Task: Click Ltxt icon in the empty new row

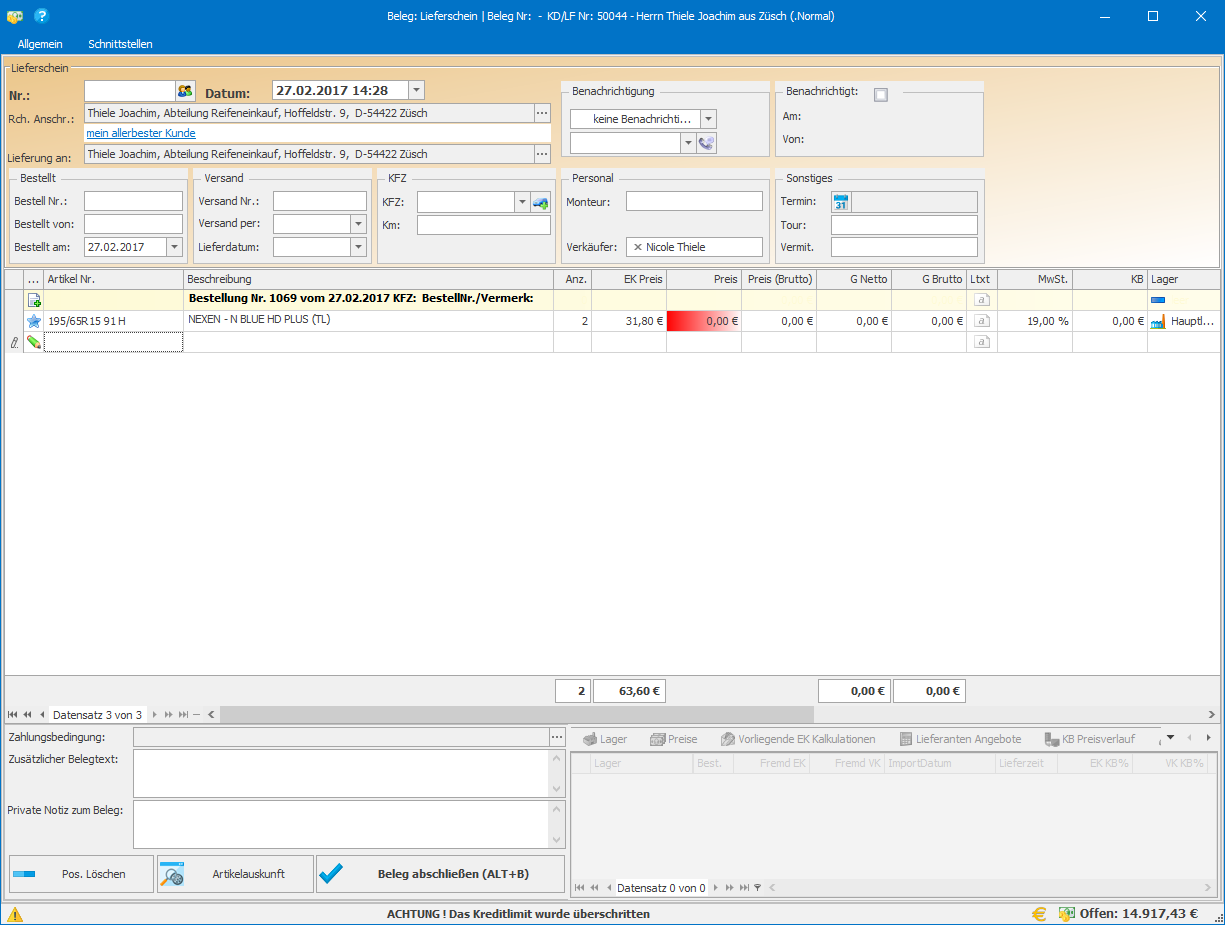Action: click(x=982, y=342)
